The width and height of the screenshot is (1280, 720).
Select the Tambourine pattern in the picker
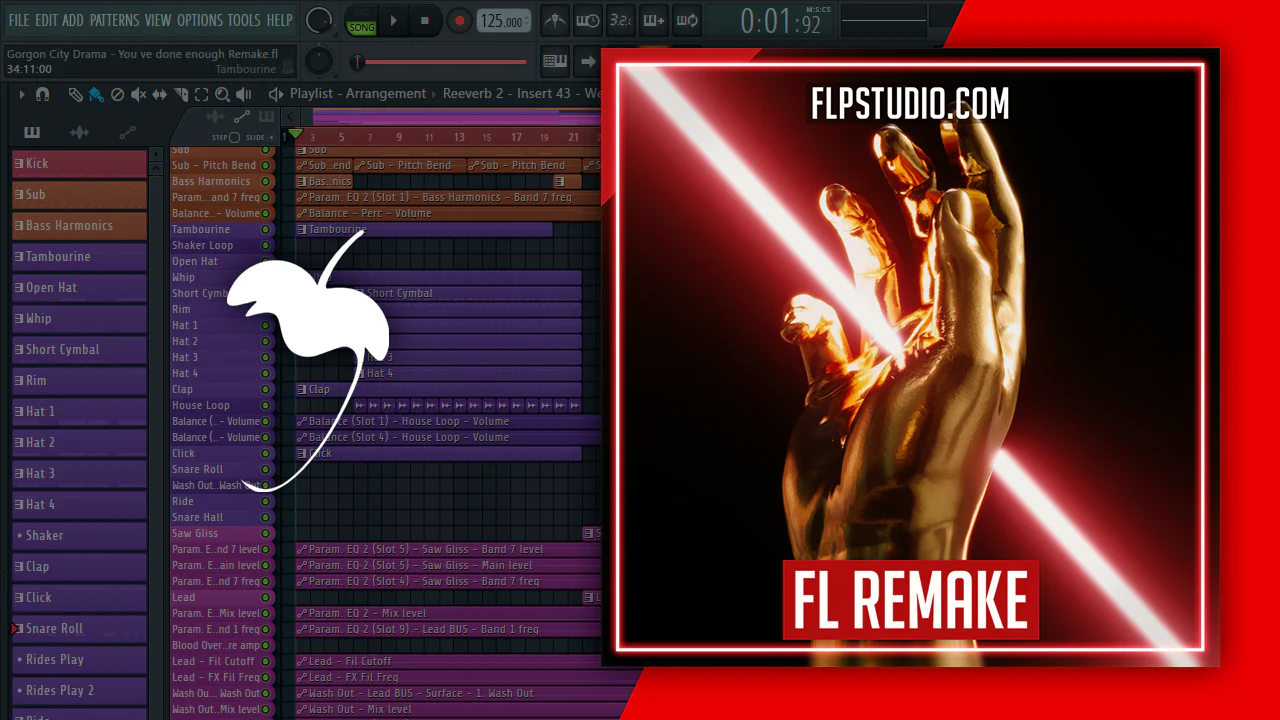pyautogui.click(x=79, y=257)
